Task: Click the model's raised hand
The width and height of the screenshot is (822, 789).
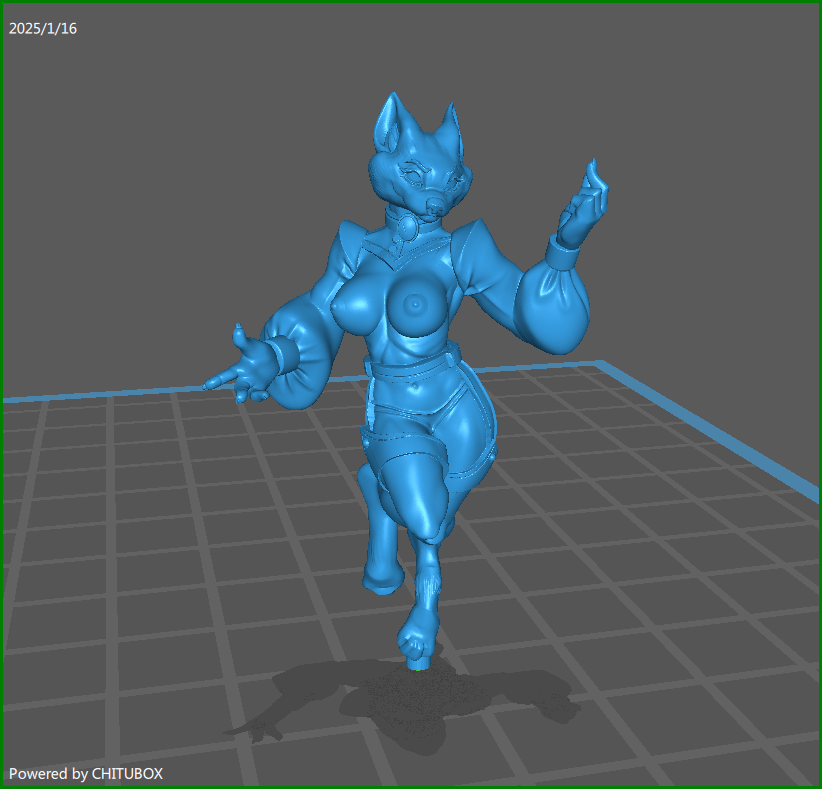Action: tap(587, 205)
